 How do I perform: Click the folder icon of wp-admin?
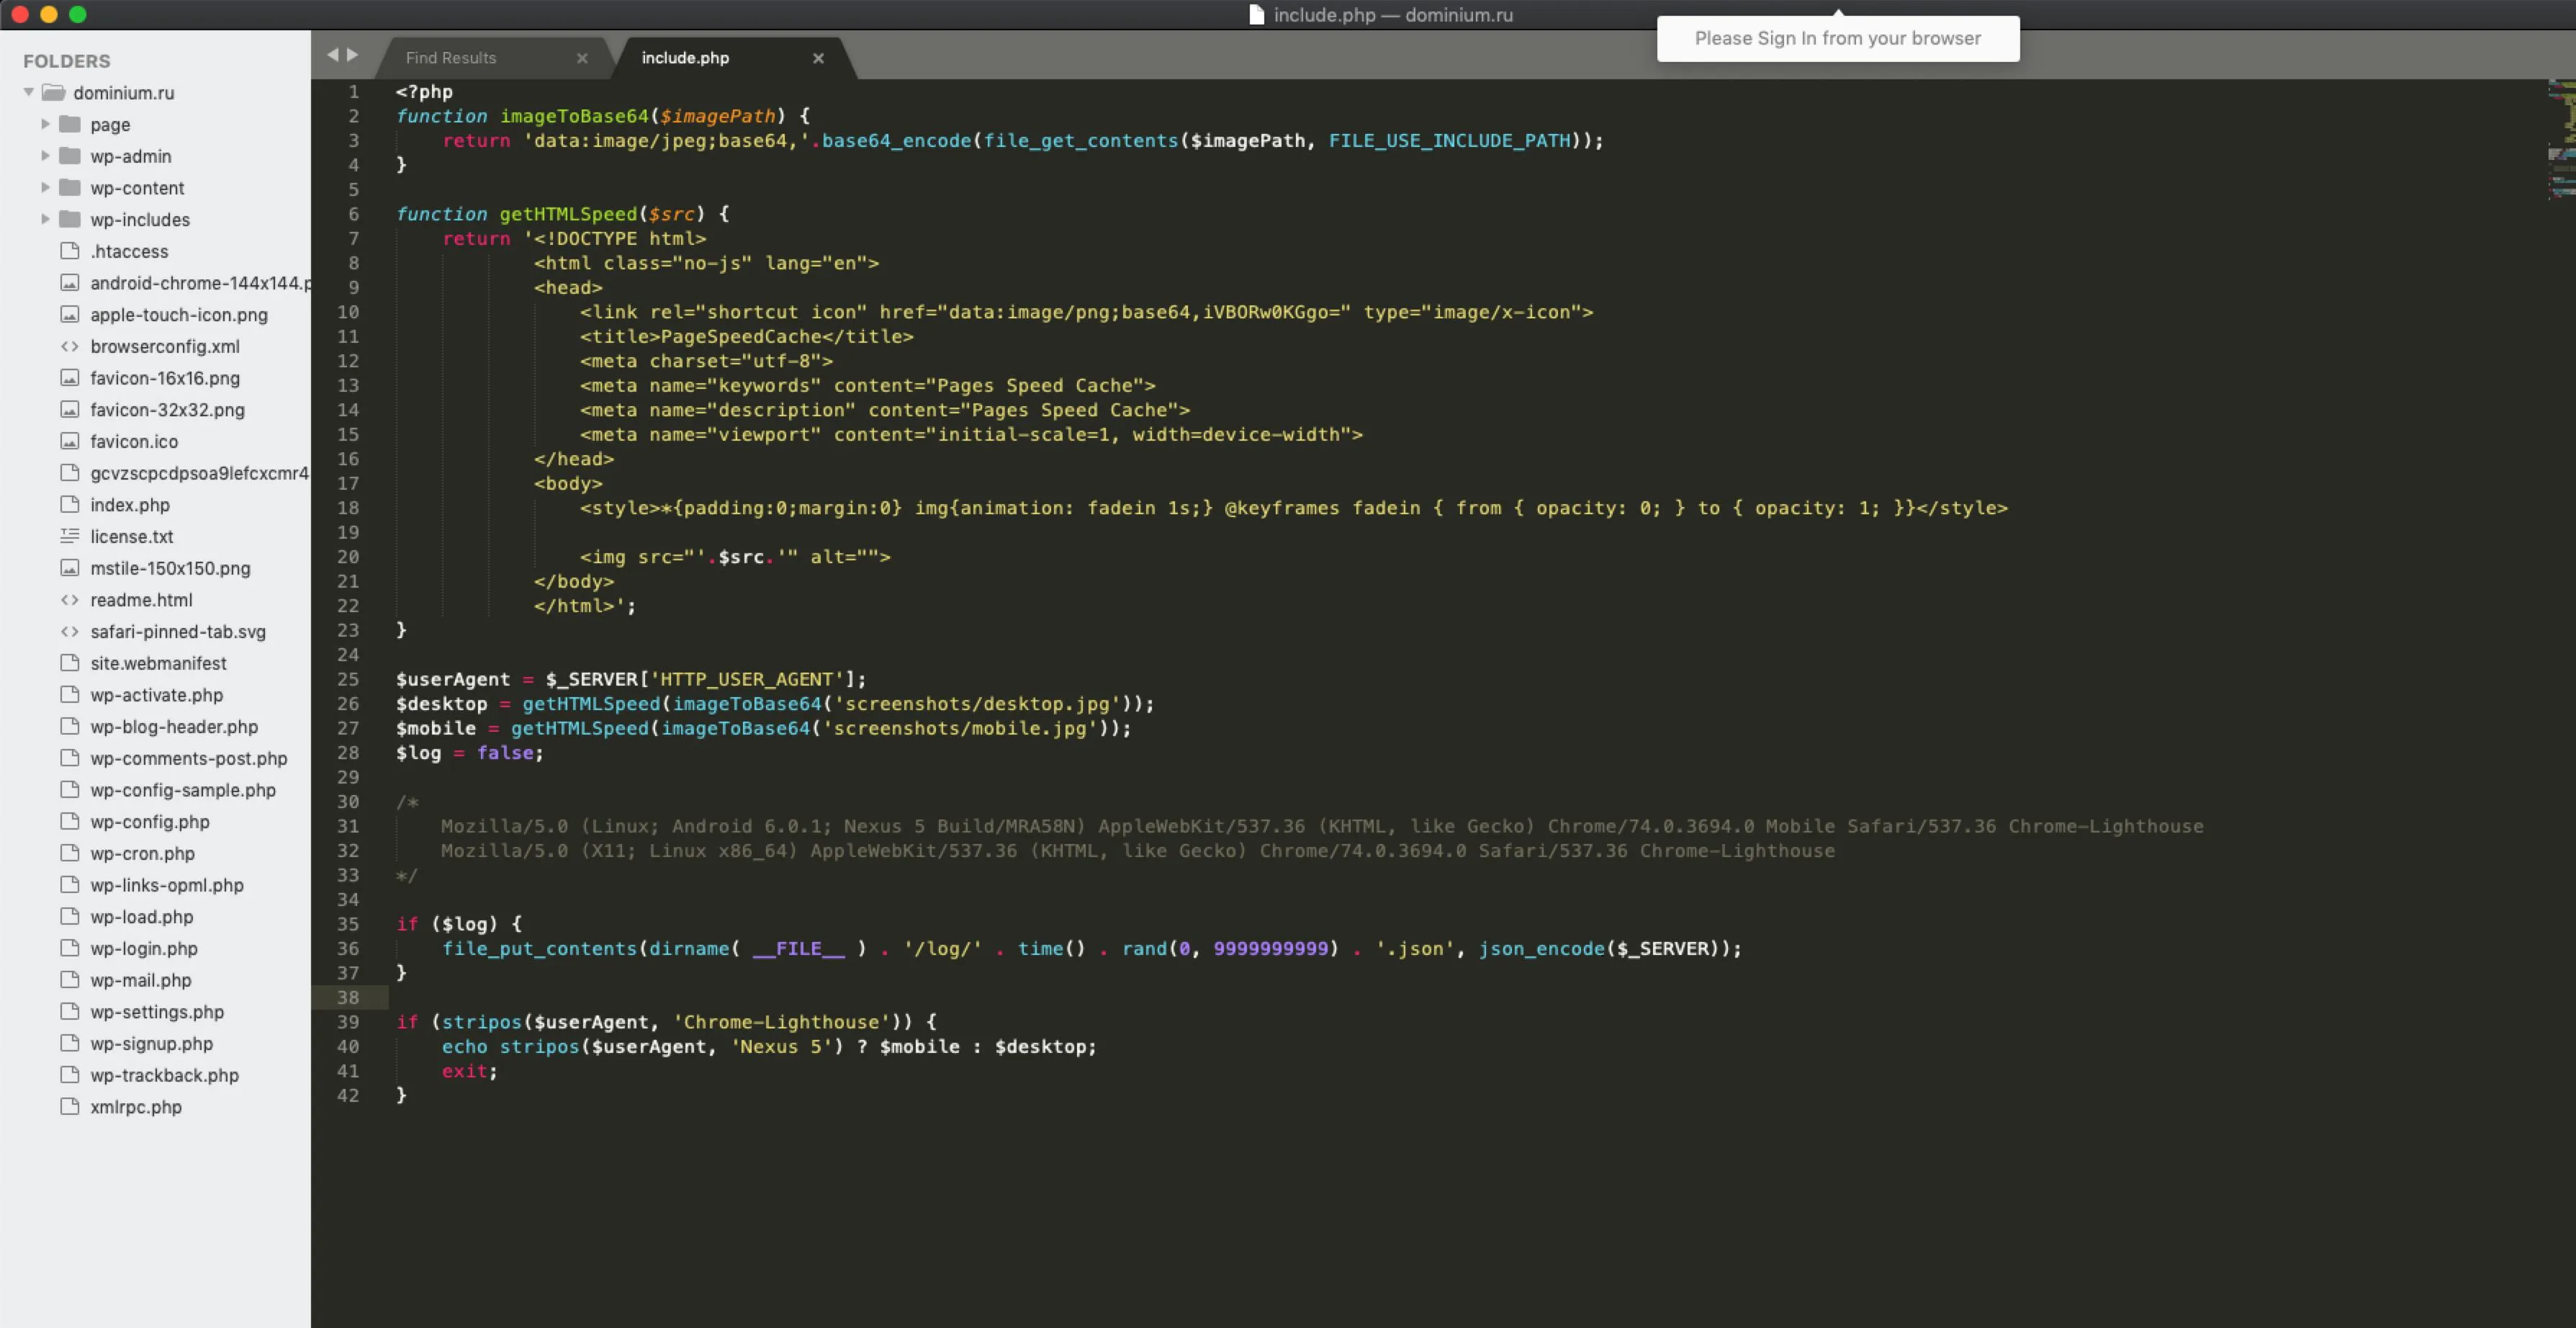pyautogui.click(x=69, y=156)
